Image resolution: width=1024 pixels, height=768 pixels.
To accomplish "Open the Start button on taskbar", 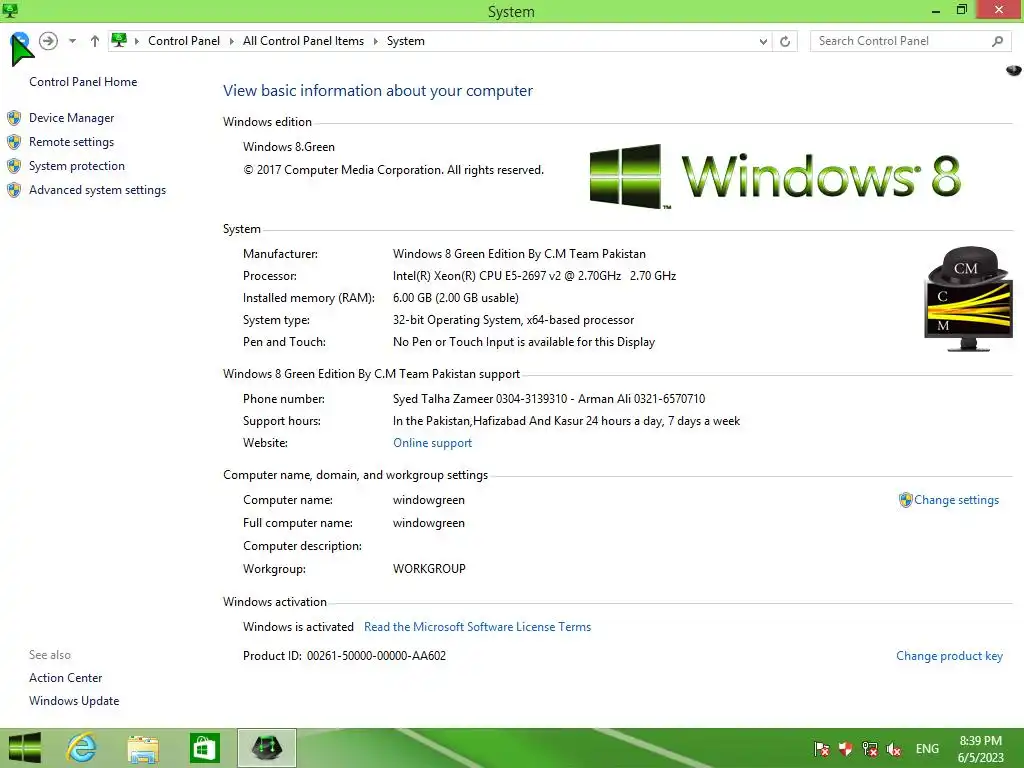I will (x=25, y=748).
